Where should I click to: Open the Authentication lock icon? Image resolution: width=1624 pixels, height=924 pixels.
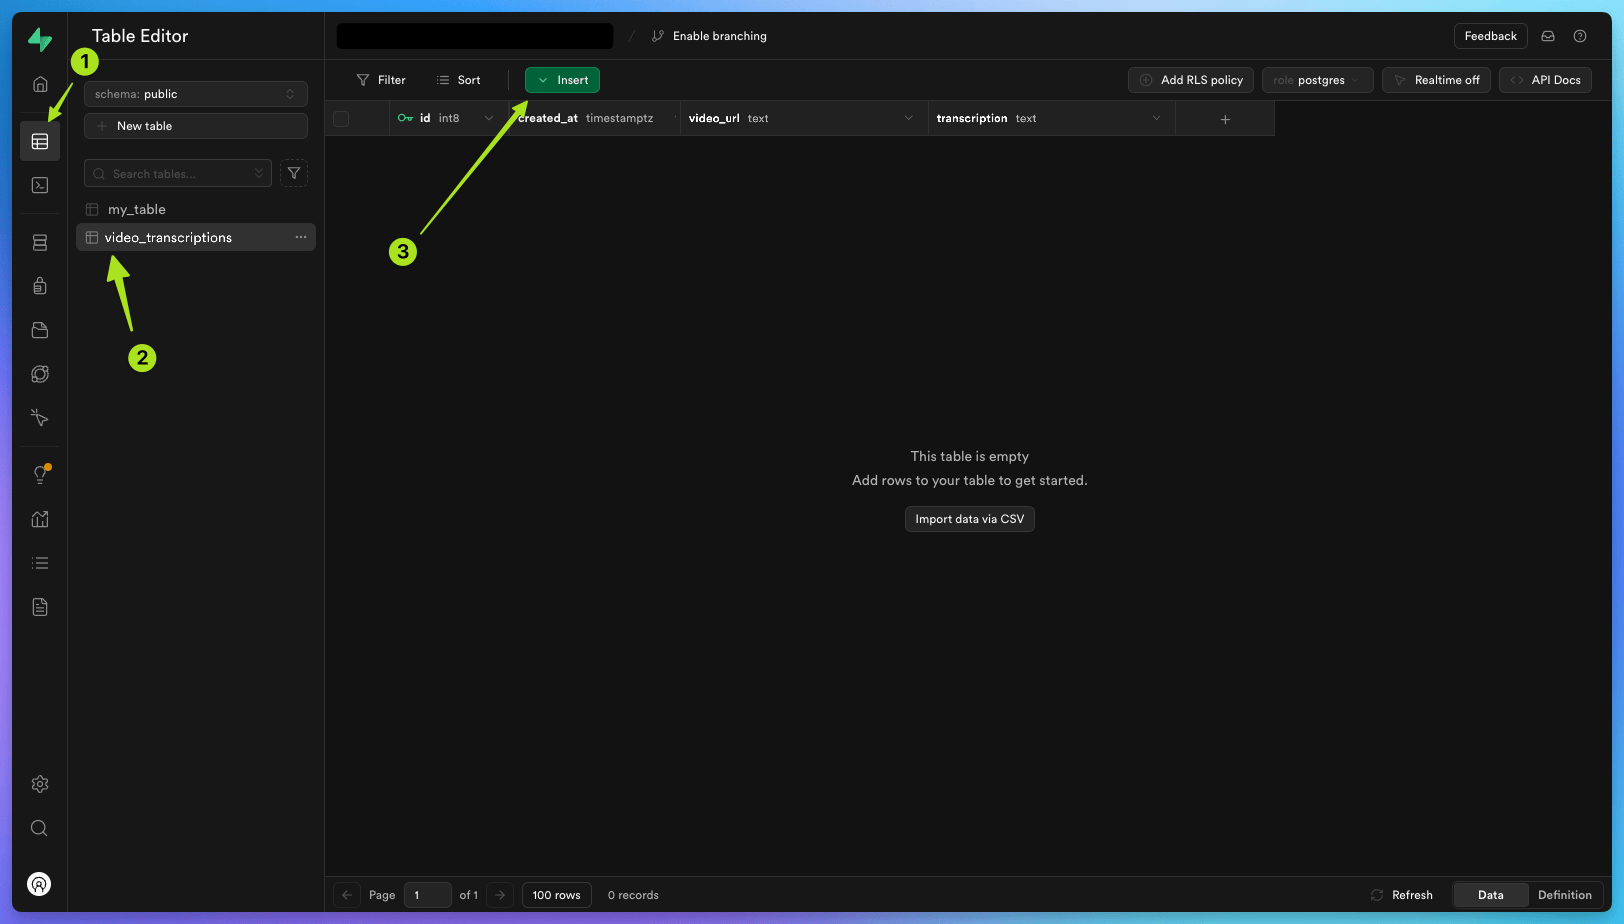click(40, 286)
